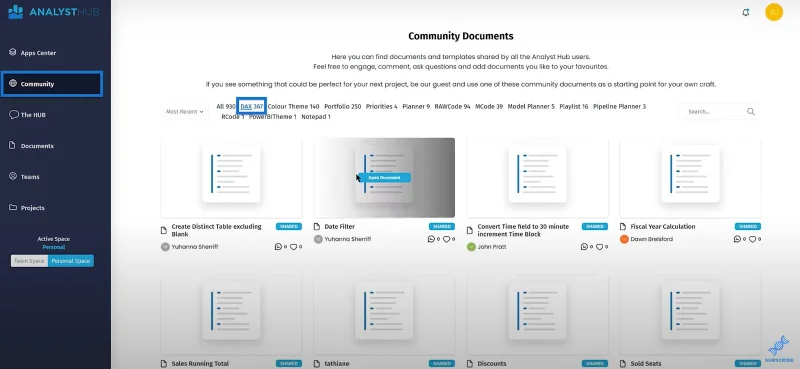Click the Date Filter title

click(x=339, y=227)
